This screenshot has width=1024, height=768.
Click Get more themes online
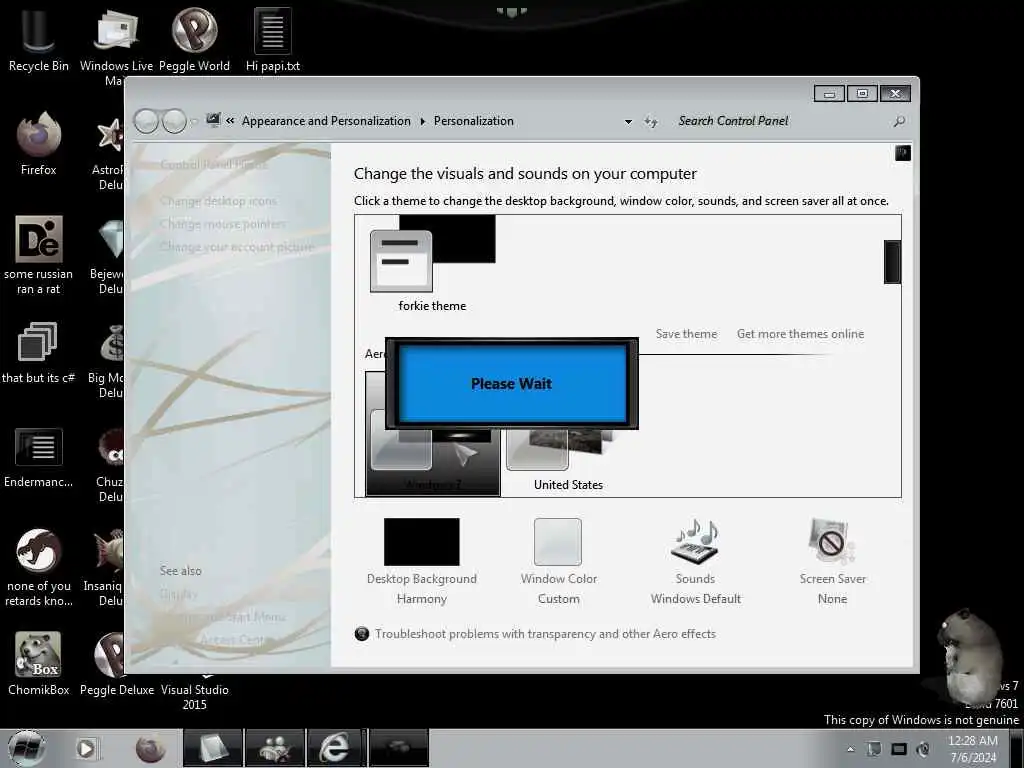click(800, 334)
